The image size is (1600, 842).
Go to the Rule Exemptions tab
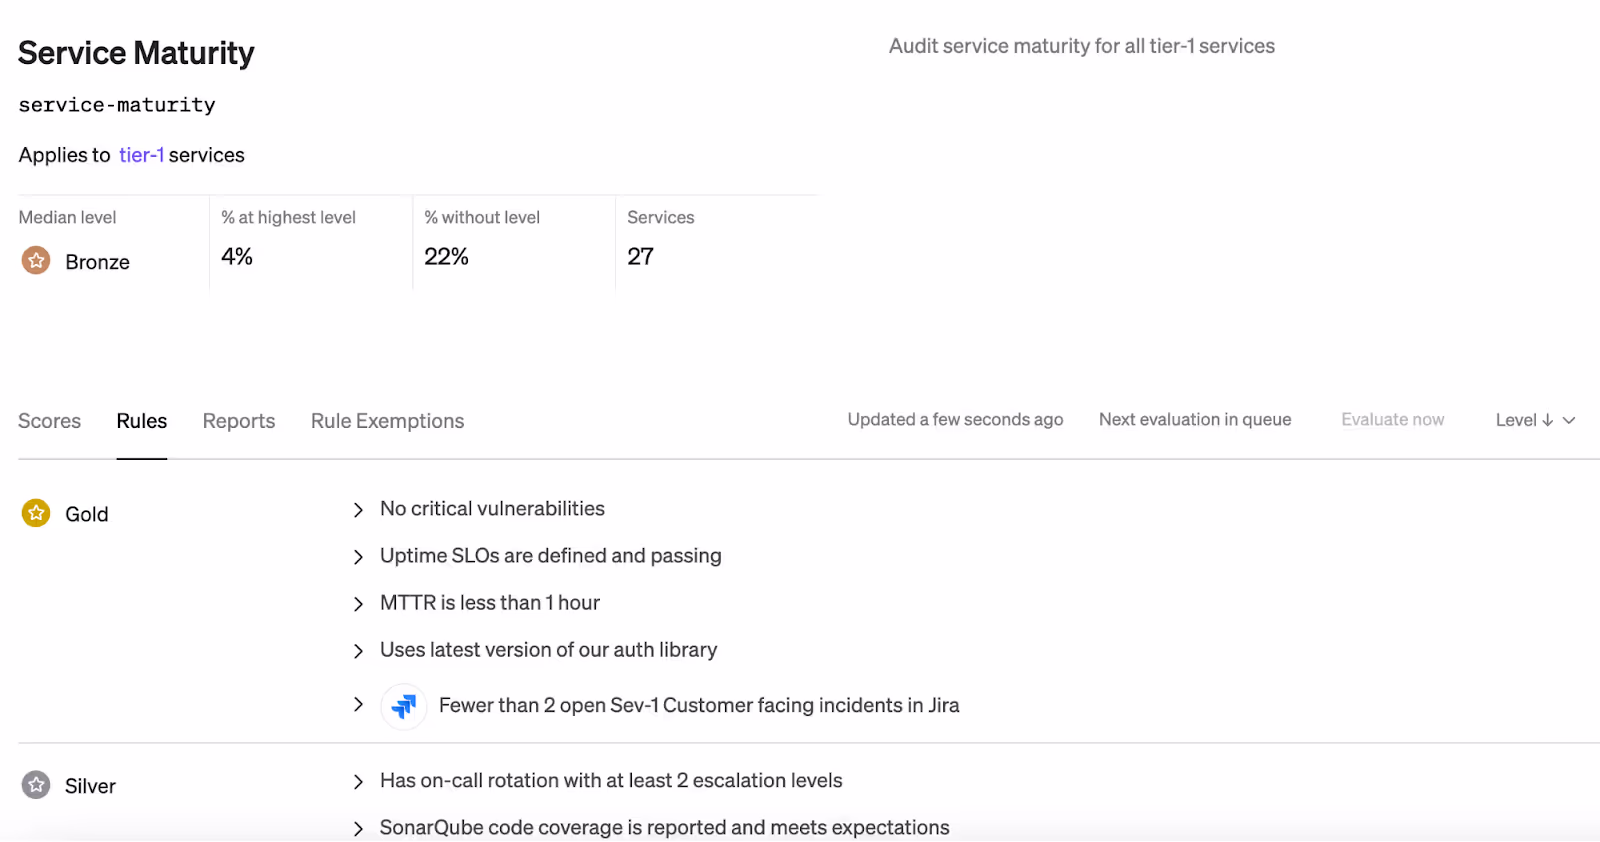387,421
